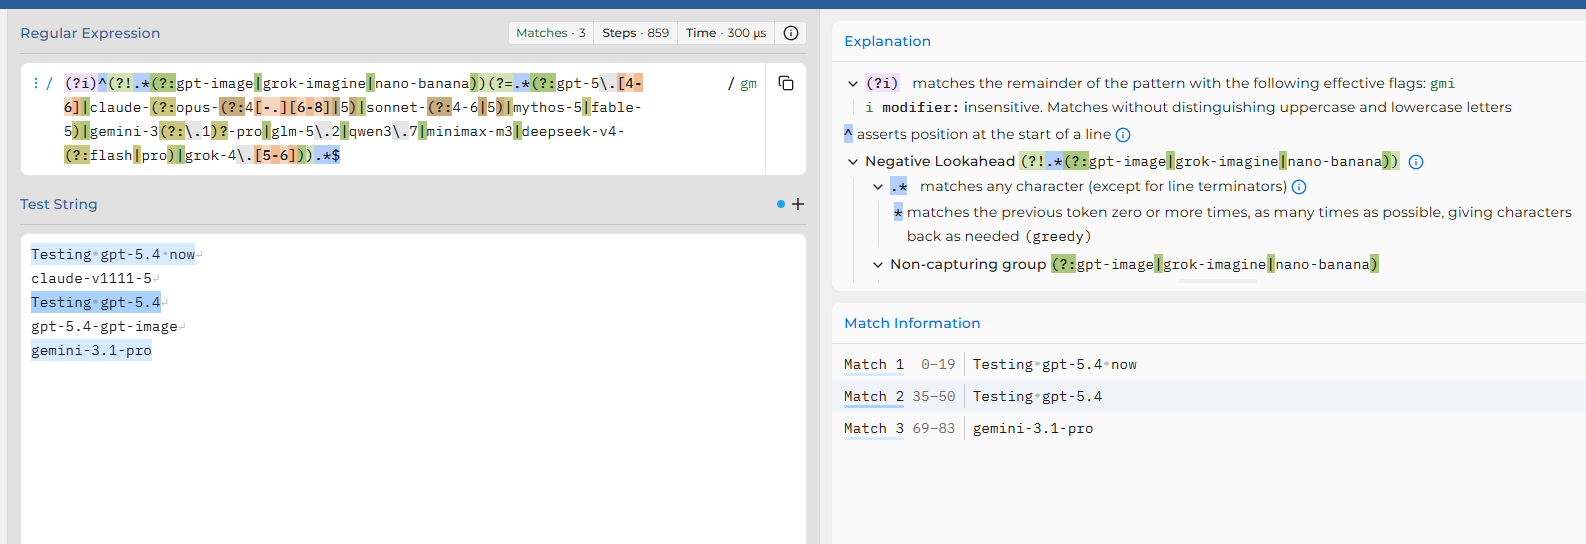Select Match 3 row in Match Information
1586x544 pixels.
tap(1209, 429)
